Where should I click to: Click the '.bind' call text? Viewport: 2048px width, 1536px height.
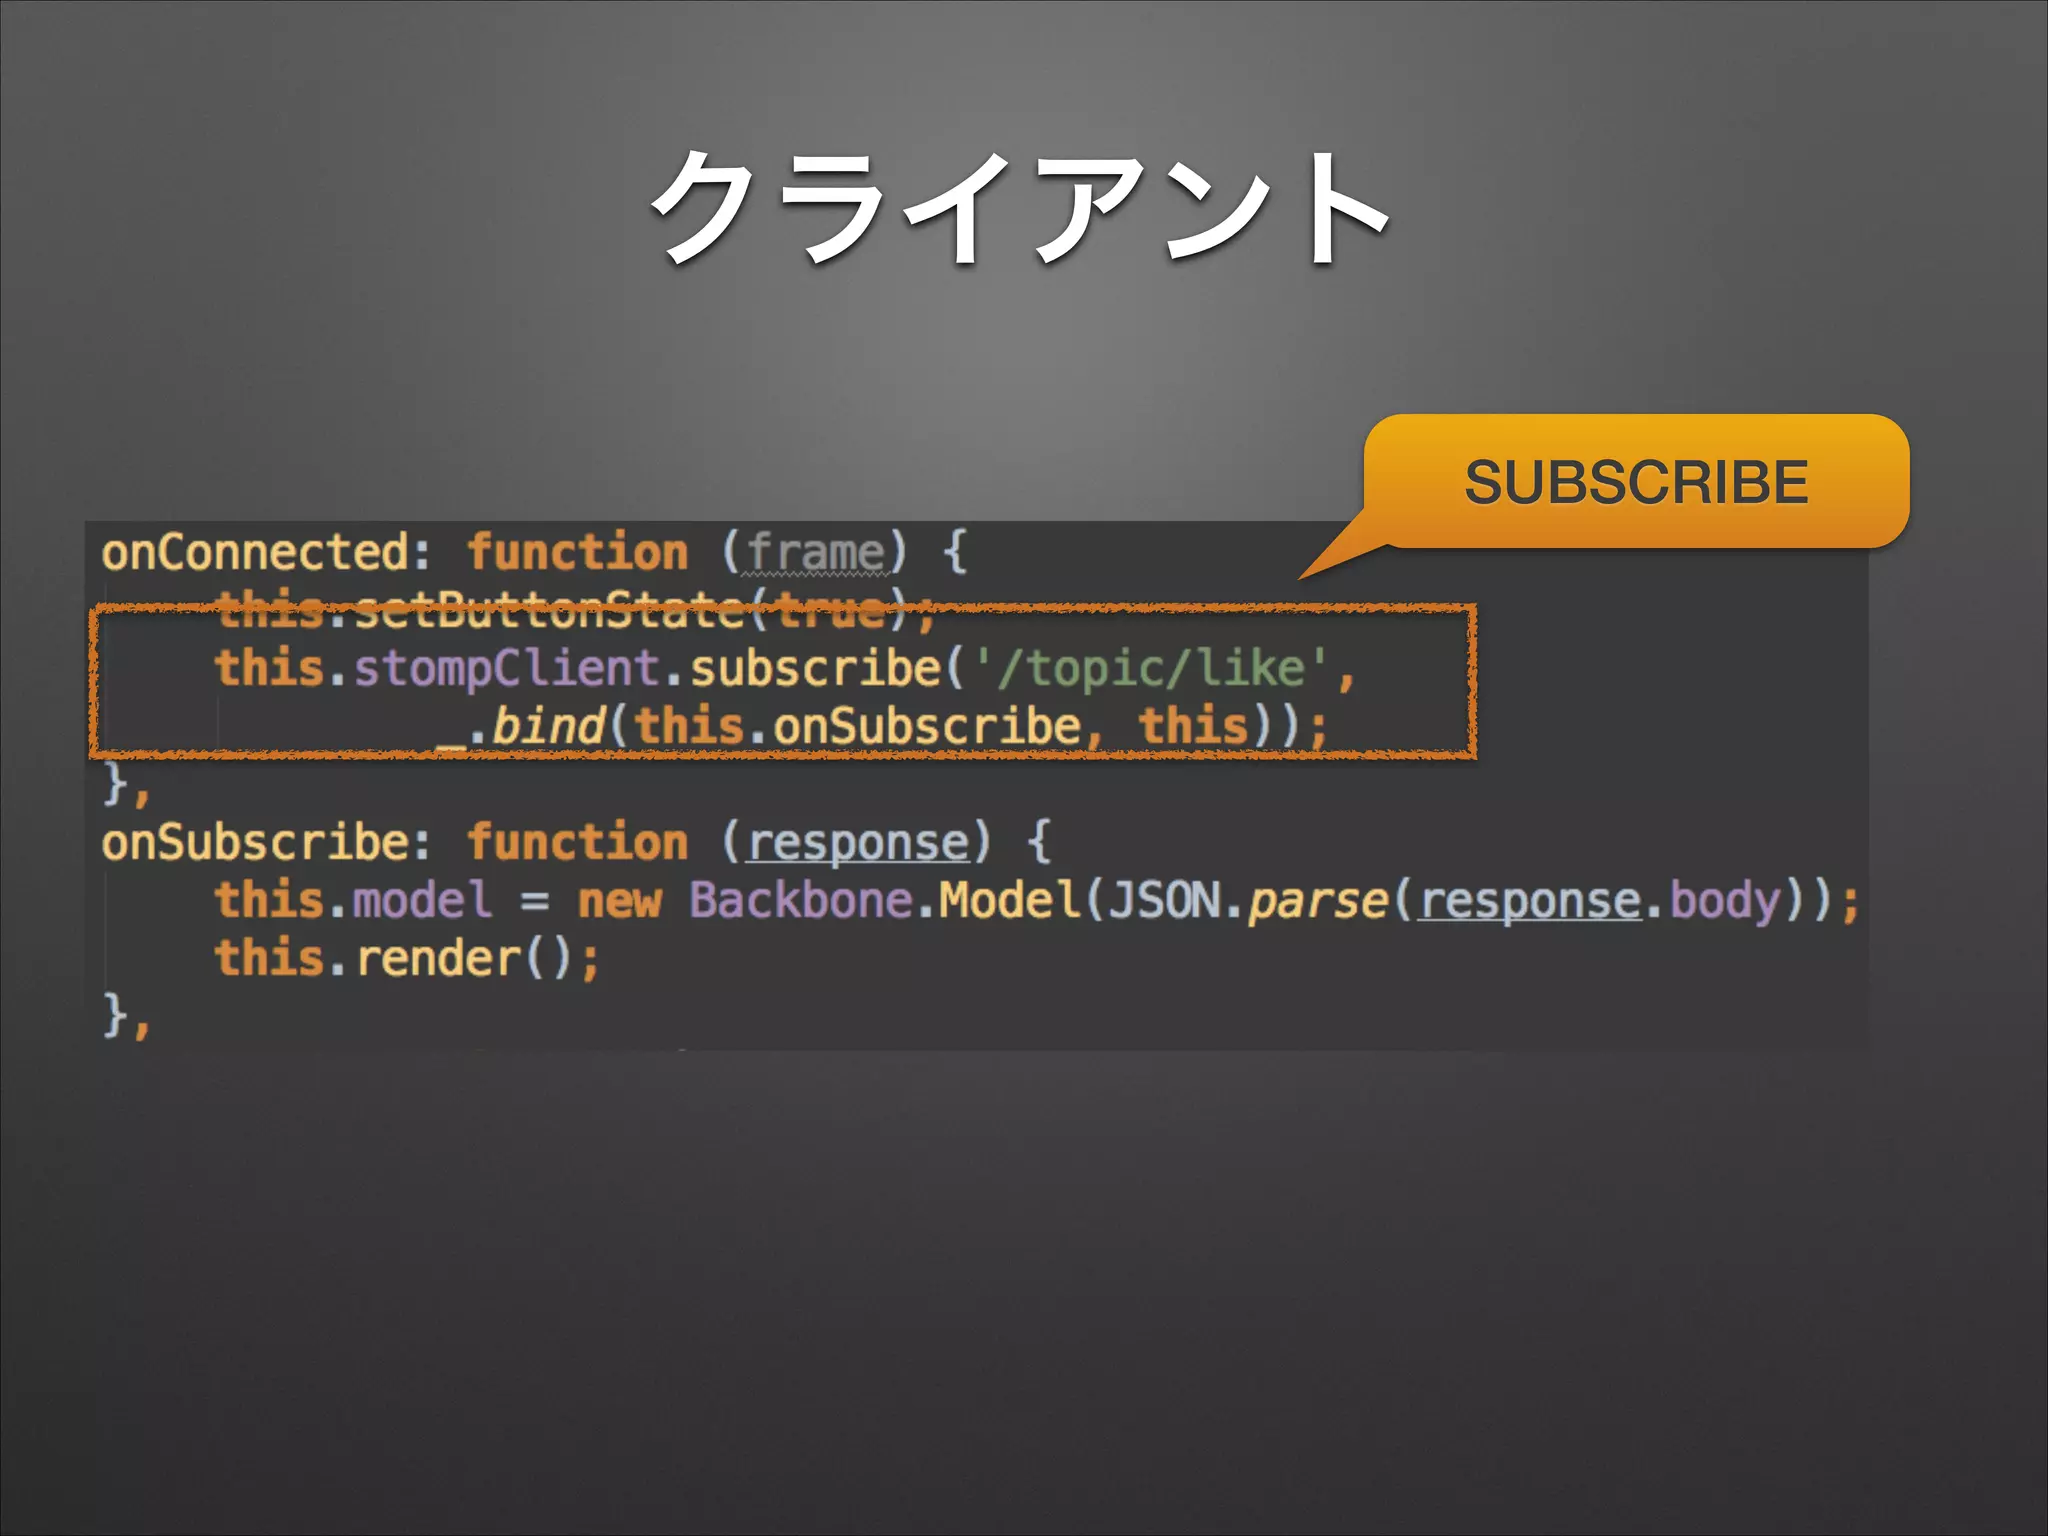click(x=537, y=726)
